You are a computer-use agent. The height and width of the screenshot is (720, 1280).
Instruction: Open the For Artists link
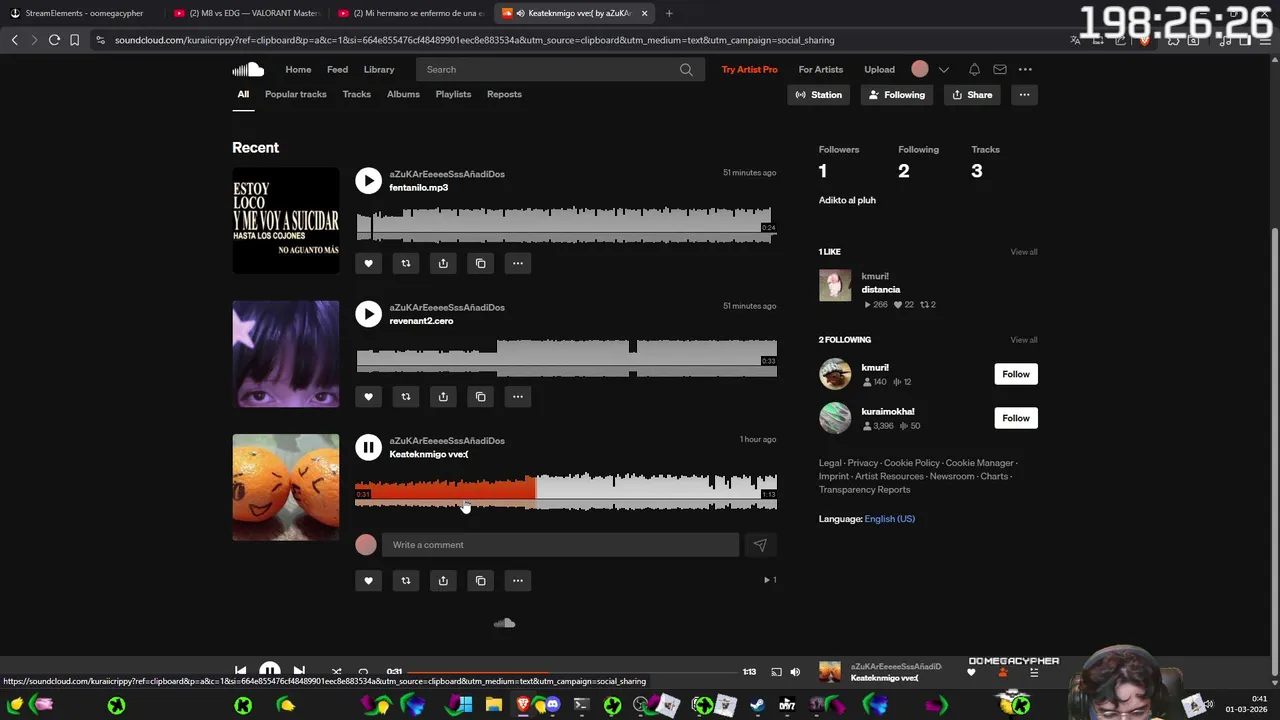[821, 69]
